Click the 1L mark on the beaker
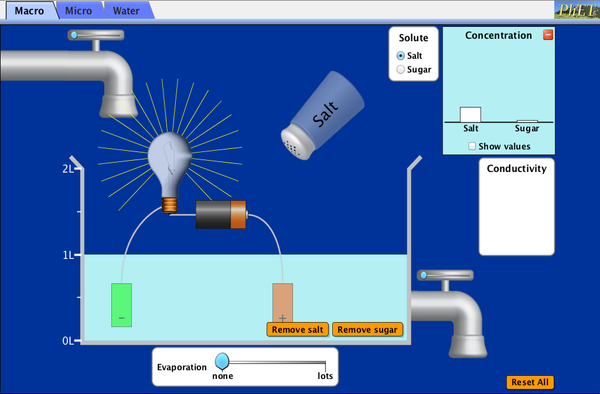The image size is (600, 394). click(68, 255)
